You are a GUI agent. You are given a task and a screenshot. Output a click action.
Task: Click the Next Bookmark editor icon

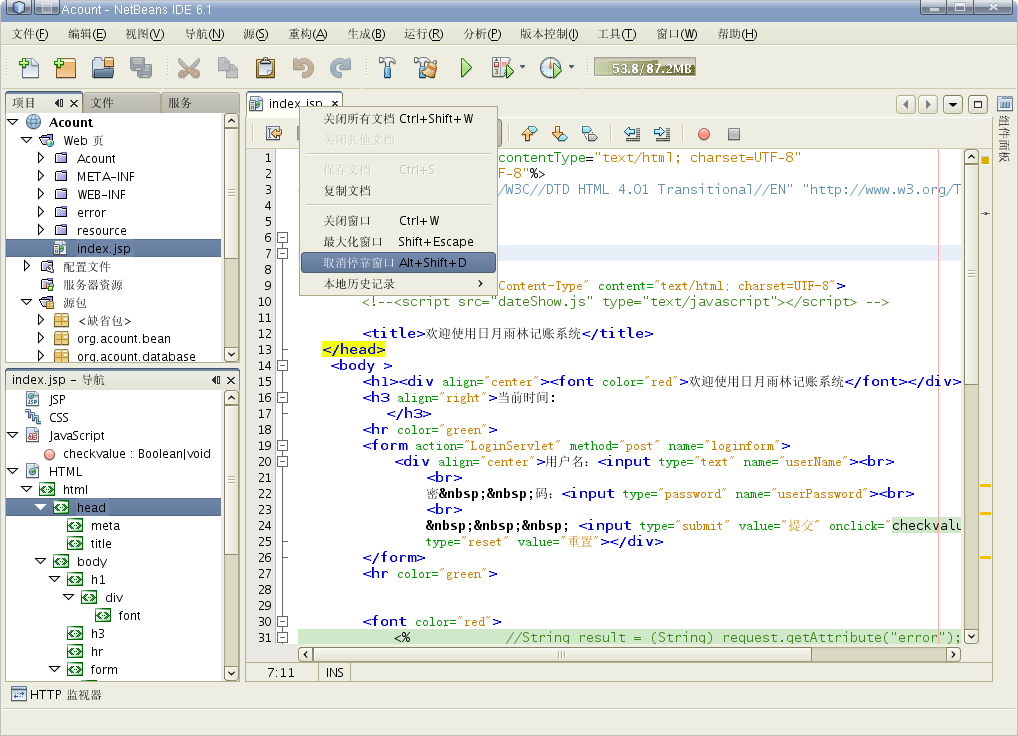559,134
